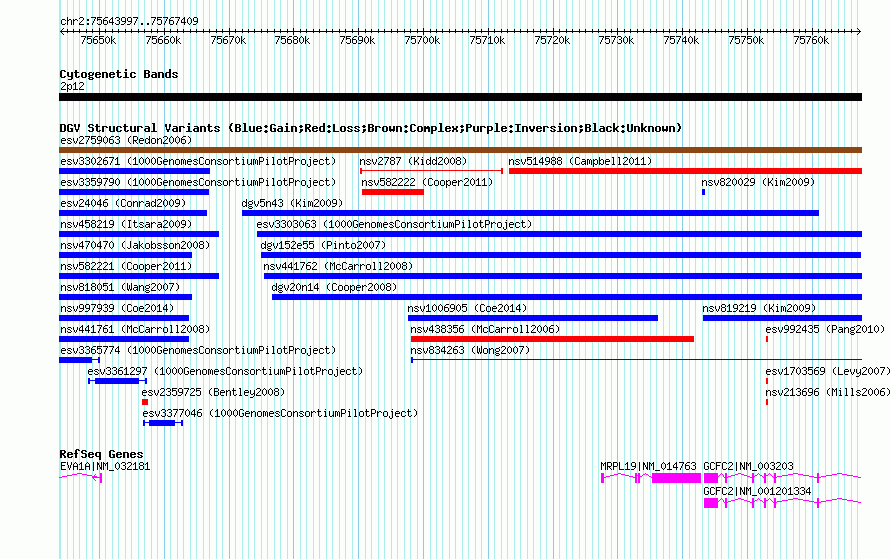This screenshot has height=559, width=890.
Task: Open nsv438356 (McCarroll2006) label
Action: pyautogui.click(x=485, y=329)
